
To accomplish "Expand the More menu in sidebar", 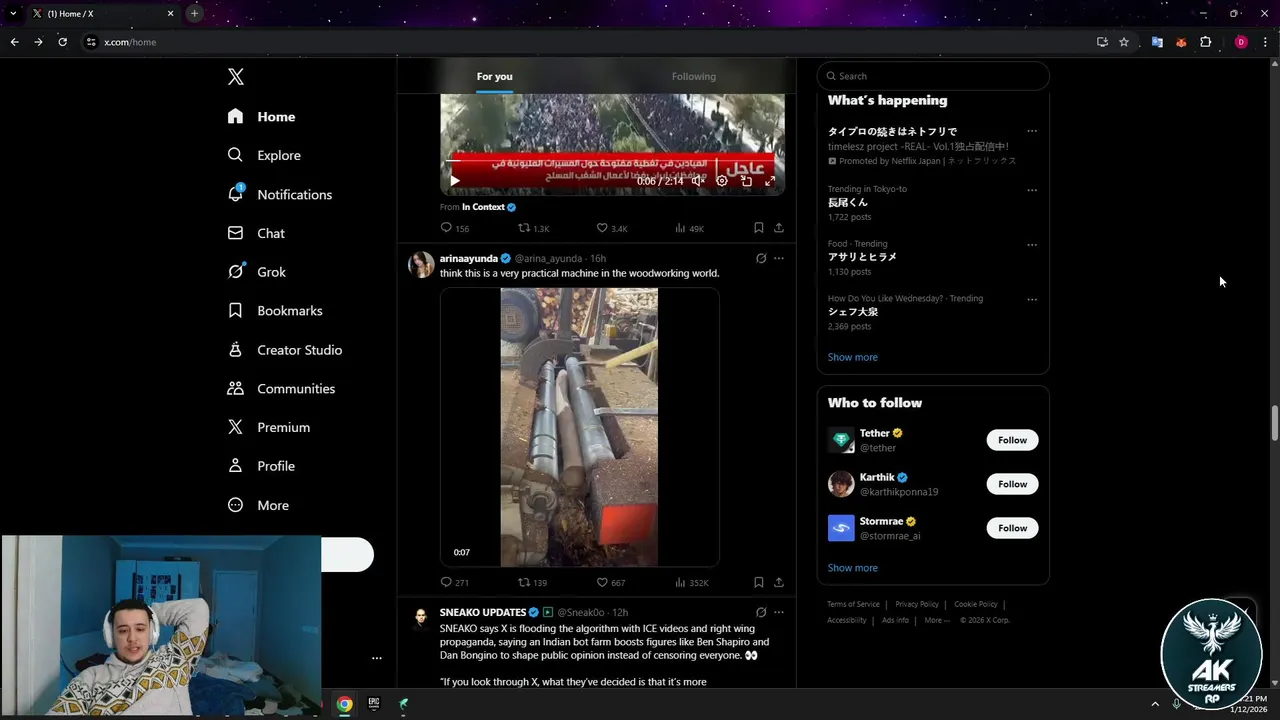I will click(x=259, y=505).
